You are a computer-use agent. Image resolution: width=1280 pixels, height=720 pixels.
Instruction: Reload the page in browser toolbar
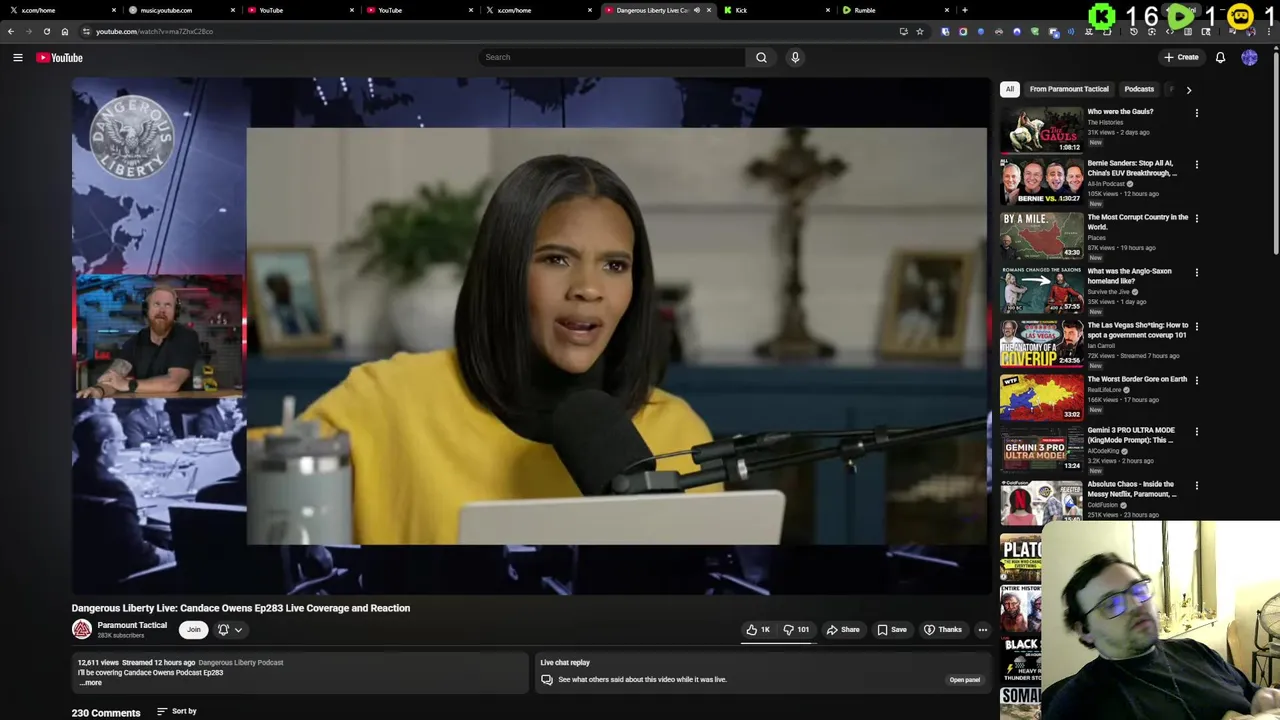[46, 31]
